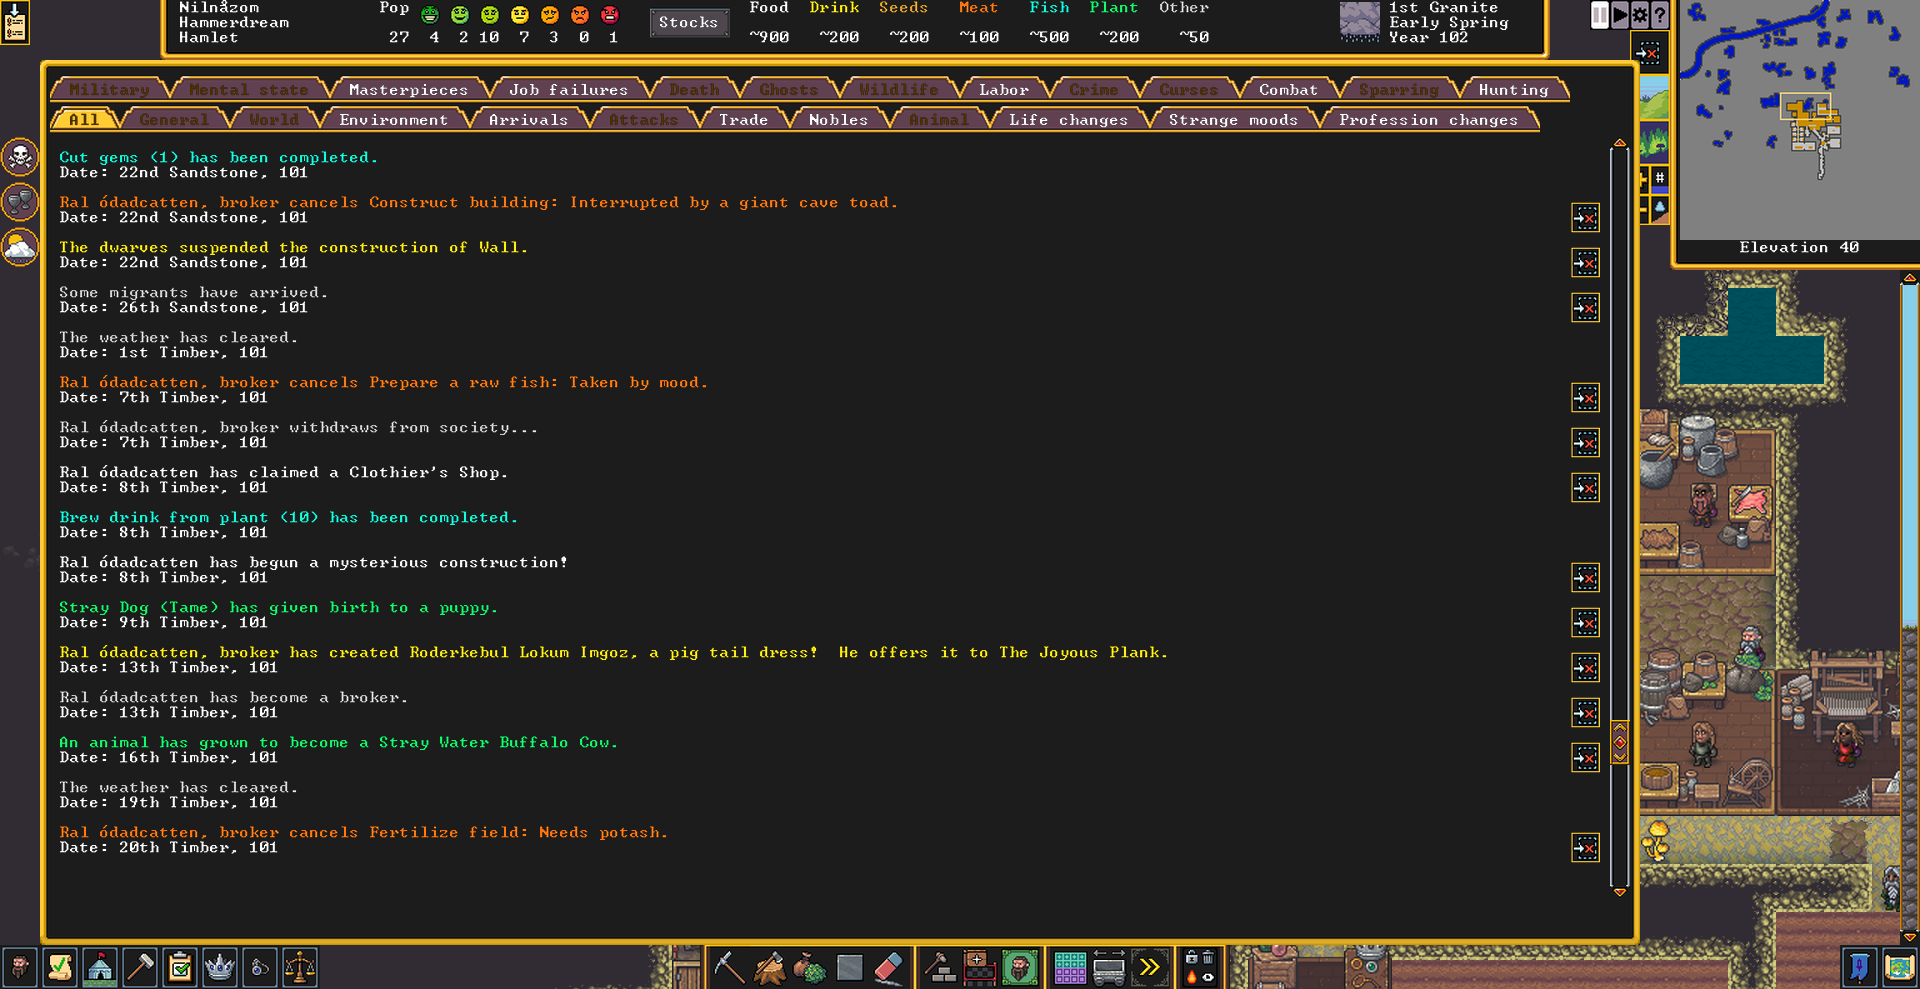Screen dimensions: 1920x989
Task: Toggle the tree ramp display button
Action: coord(1659,208)
